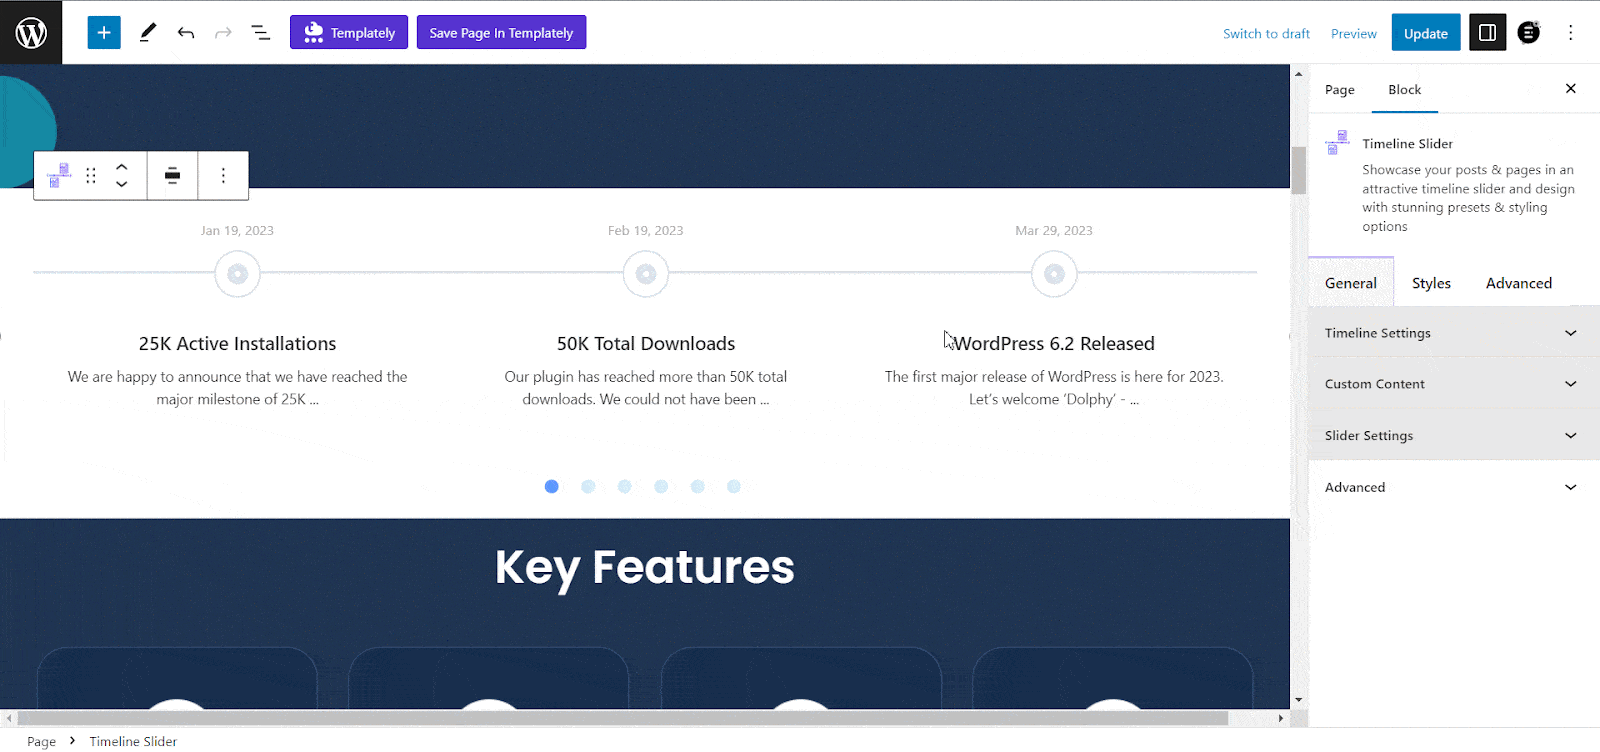
Task: Select the sixth slider pagination dot
Action: coord(734,486)
